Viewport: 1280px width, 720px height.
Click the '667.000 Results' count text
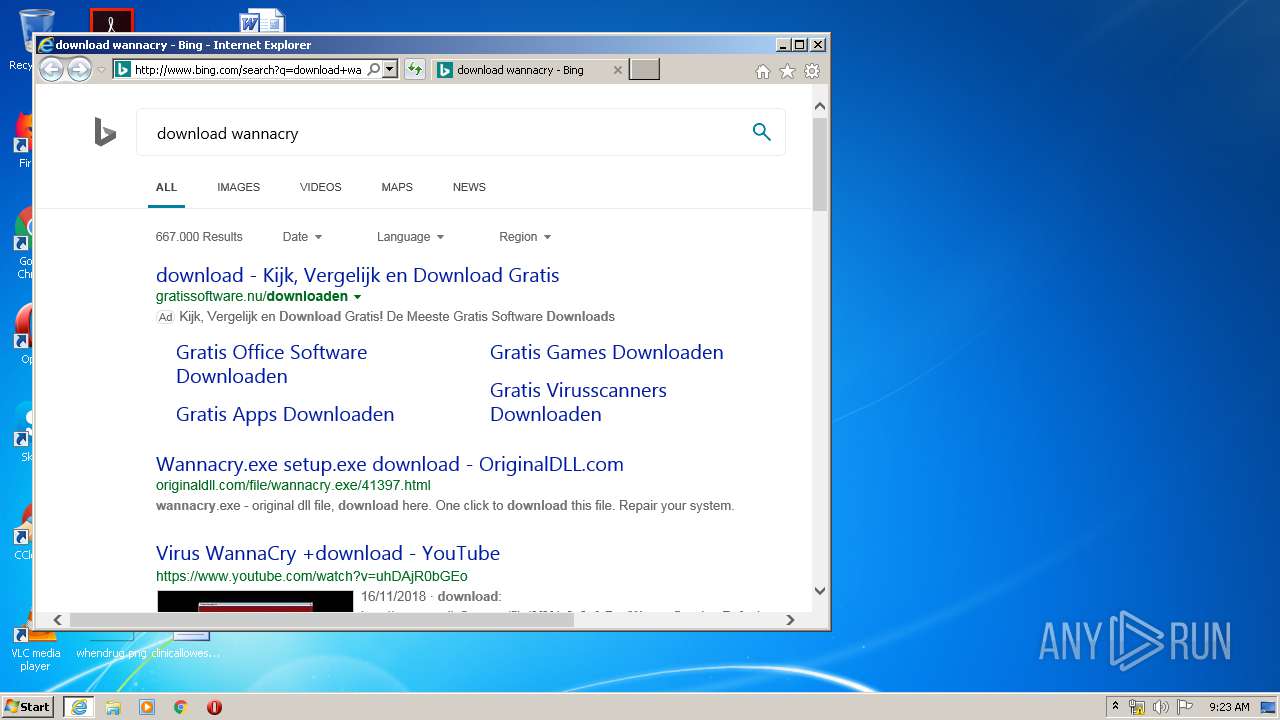coord(199,237)
